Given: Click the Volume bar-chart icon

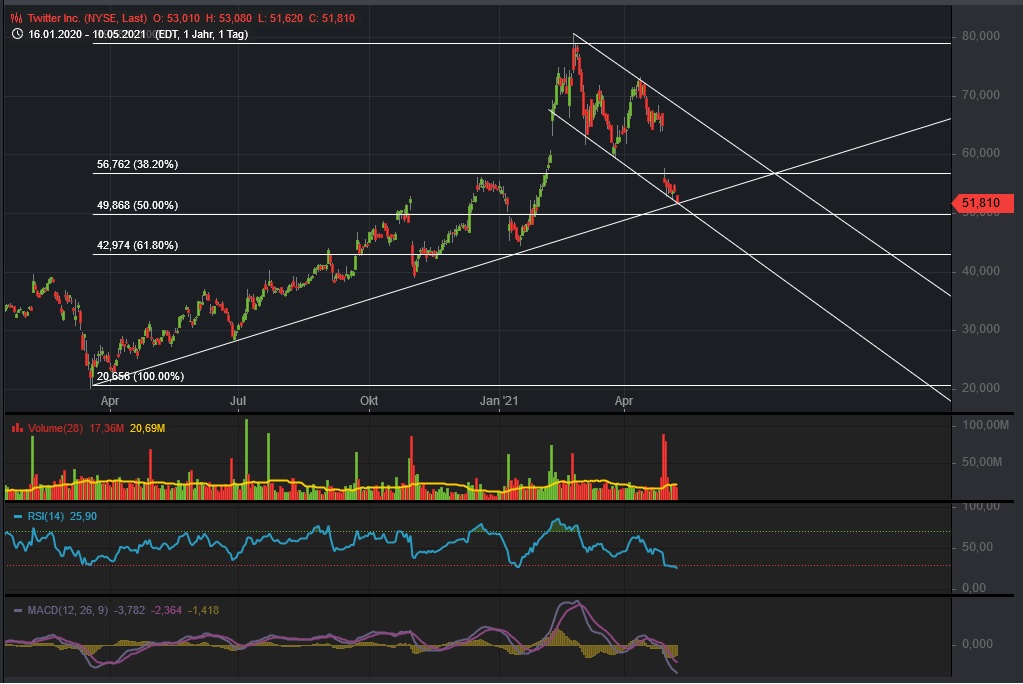Looking at the screenshot, I should pyautogui.click(x=18, y=428).
